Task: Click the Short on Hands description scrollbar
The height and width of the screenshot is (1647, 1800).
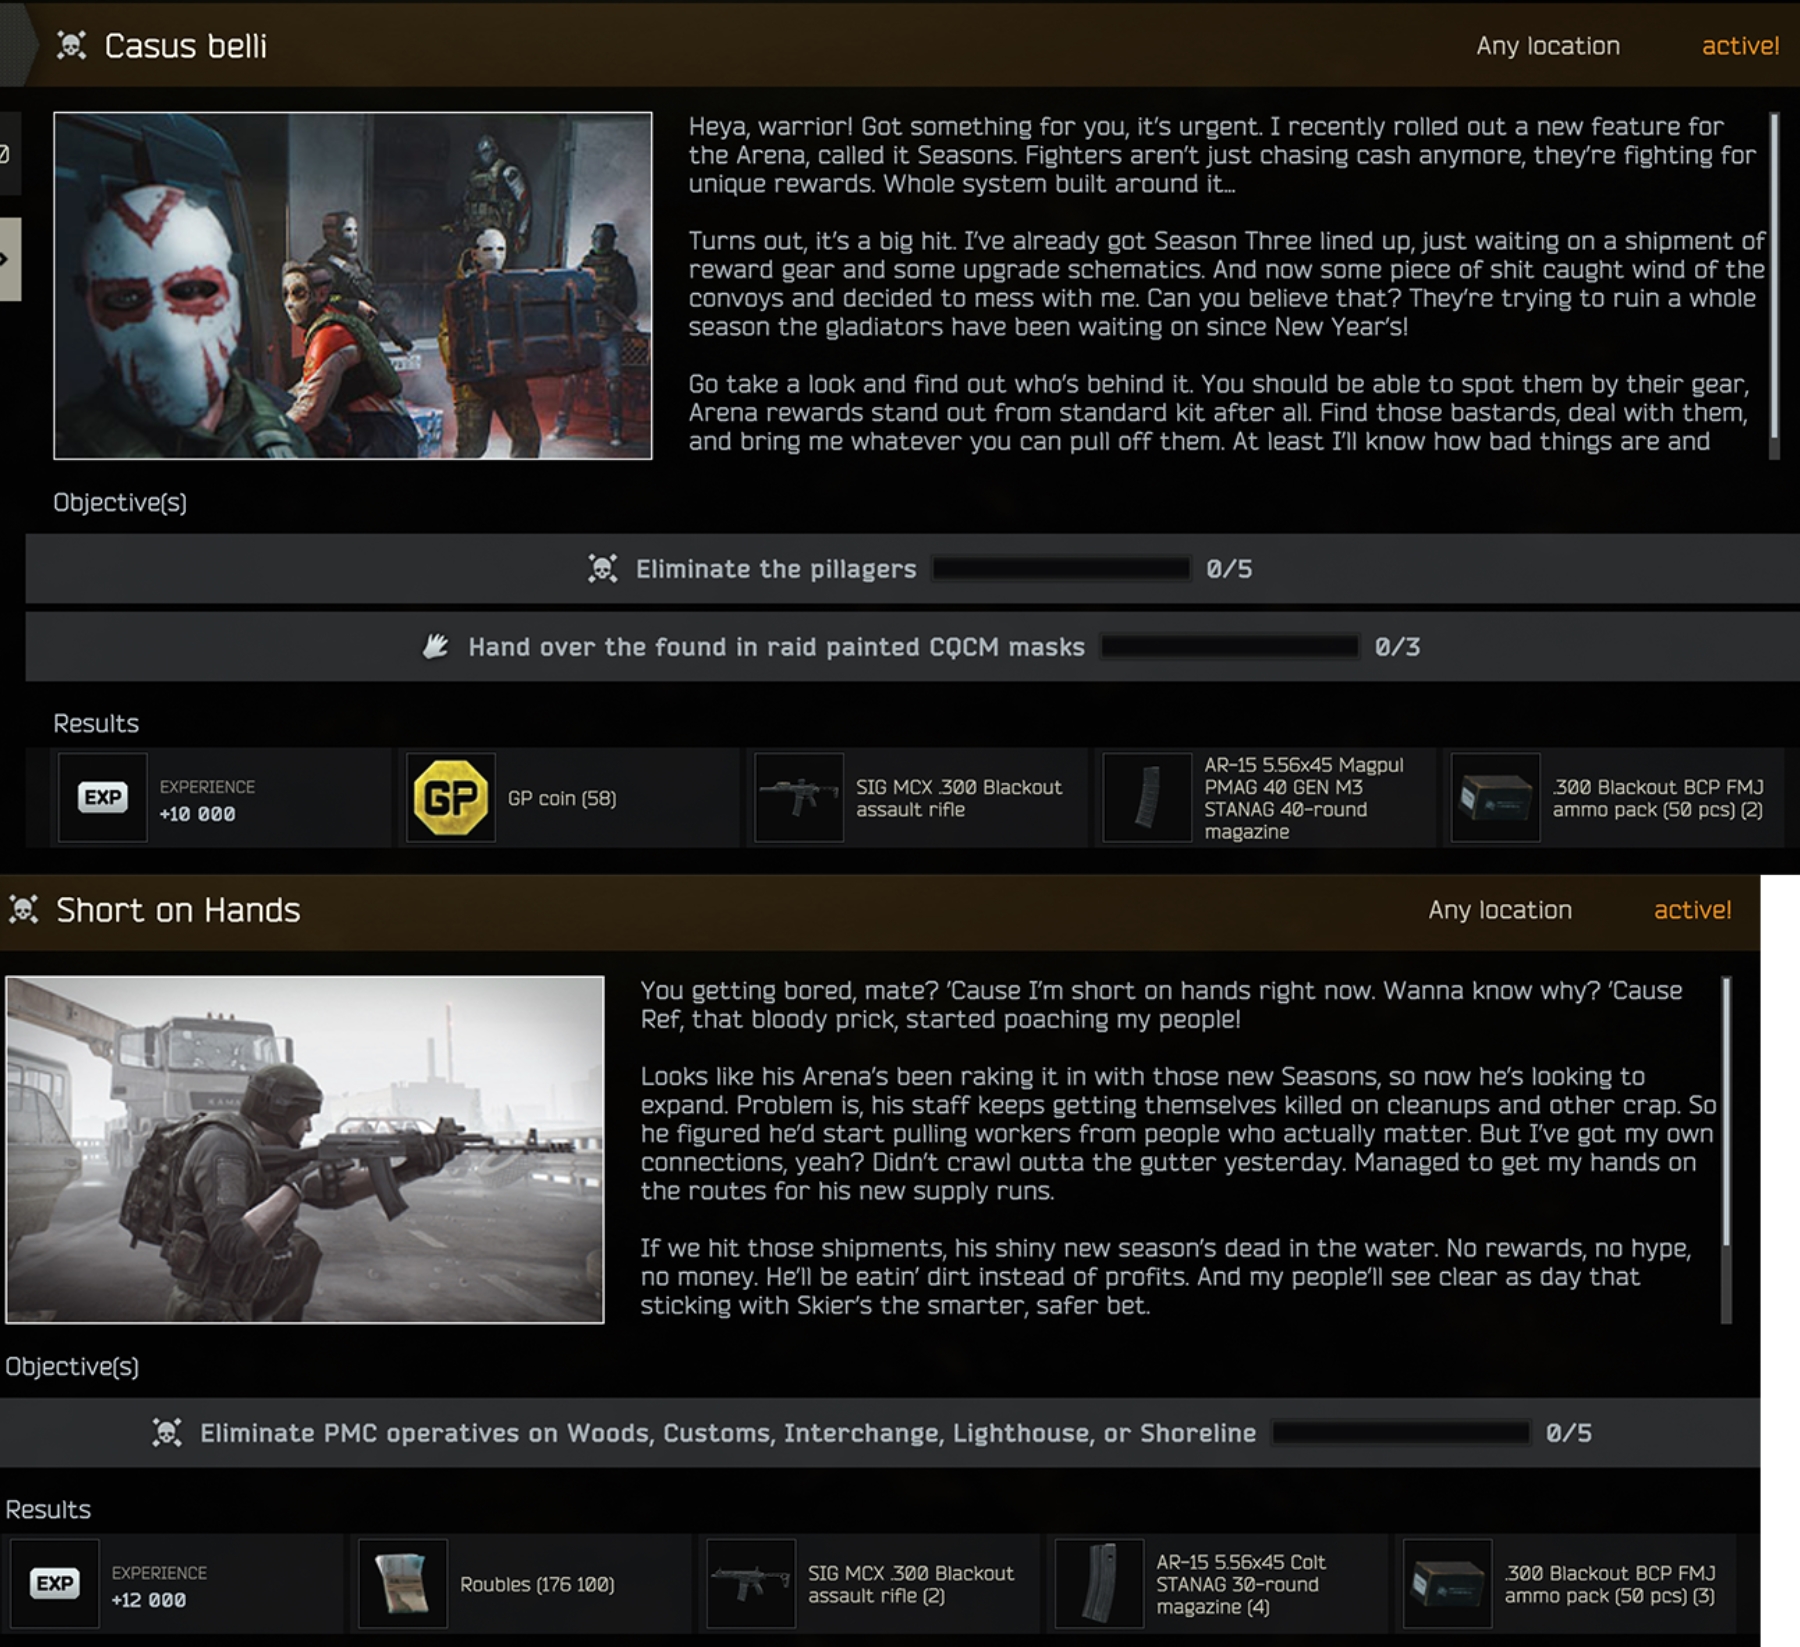Action: [1726, 1150]
